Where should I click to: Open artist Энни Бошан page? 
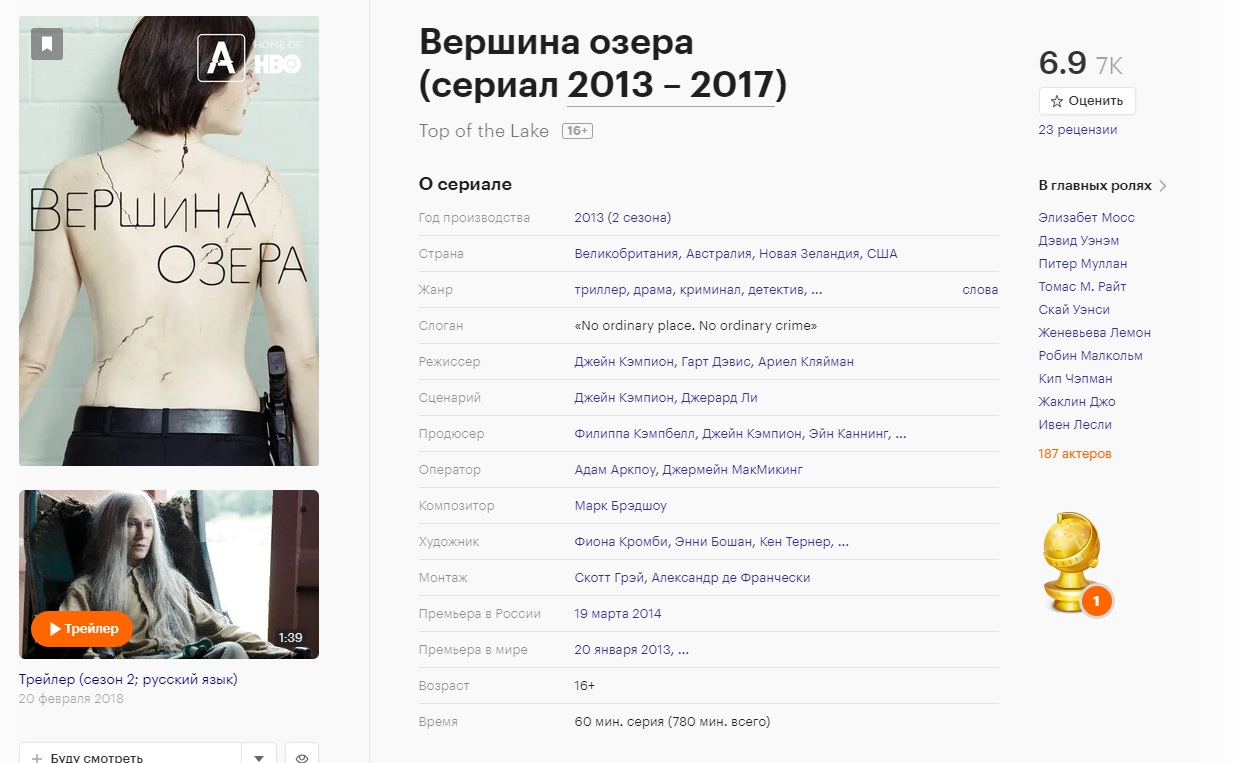point(713,542)
